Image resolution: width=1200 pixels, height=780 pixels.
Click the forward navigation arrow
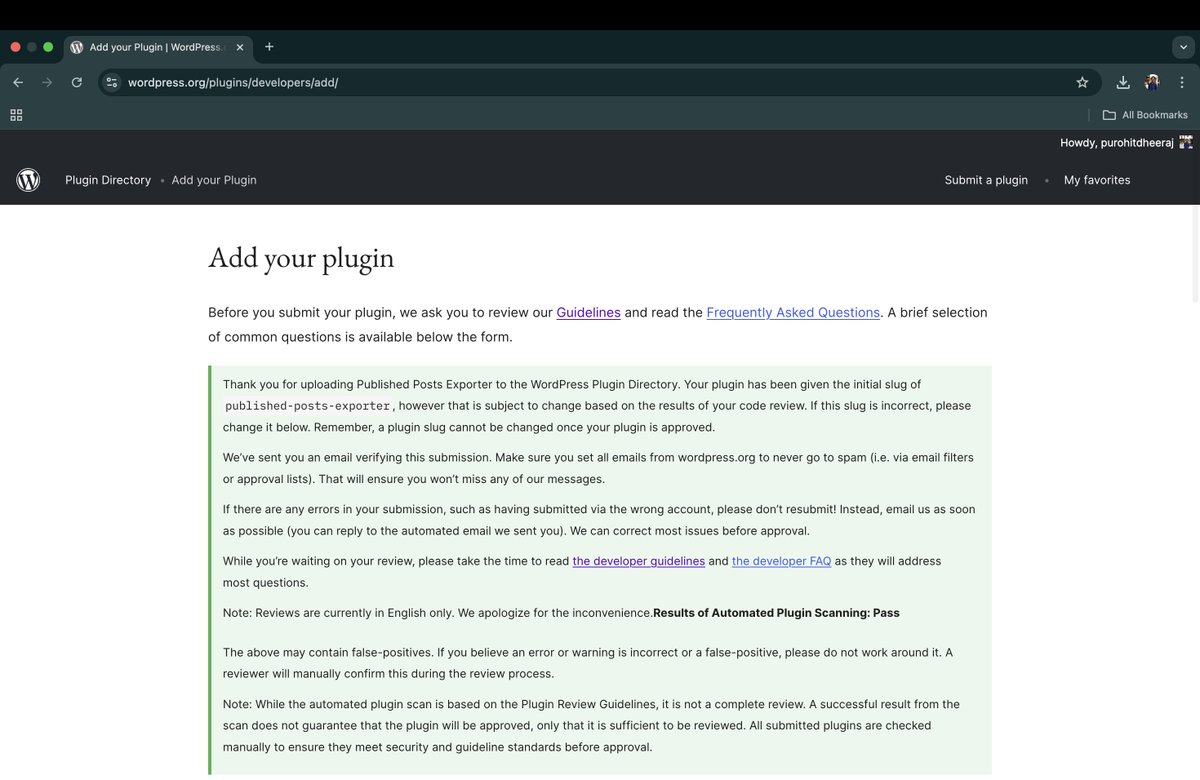coord(47,82)
